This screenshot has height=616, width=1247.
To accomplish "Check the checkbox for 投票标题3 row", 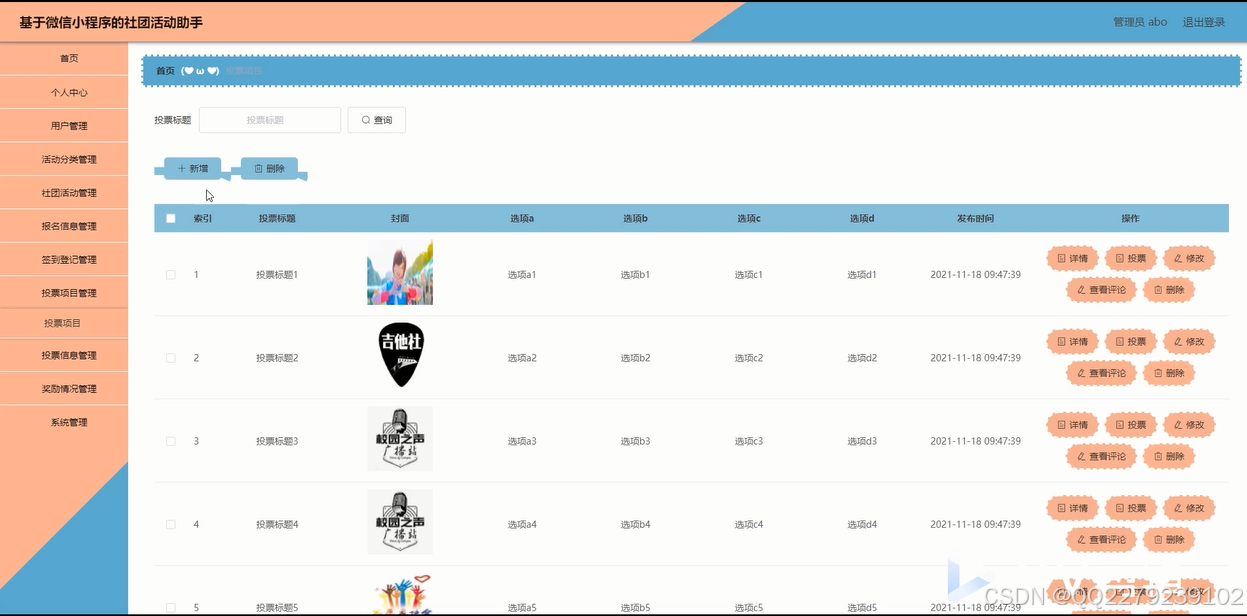I will 170,440.
